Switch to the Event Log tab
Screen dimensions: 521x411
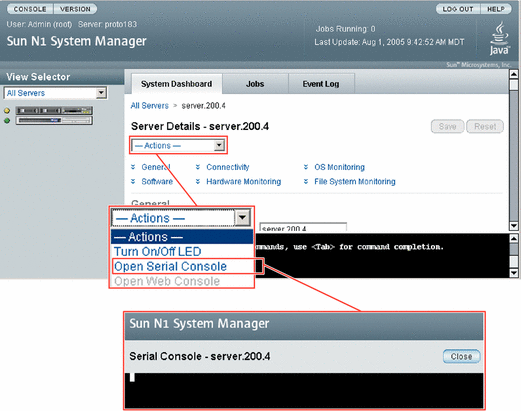(x=321, y=84)
